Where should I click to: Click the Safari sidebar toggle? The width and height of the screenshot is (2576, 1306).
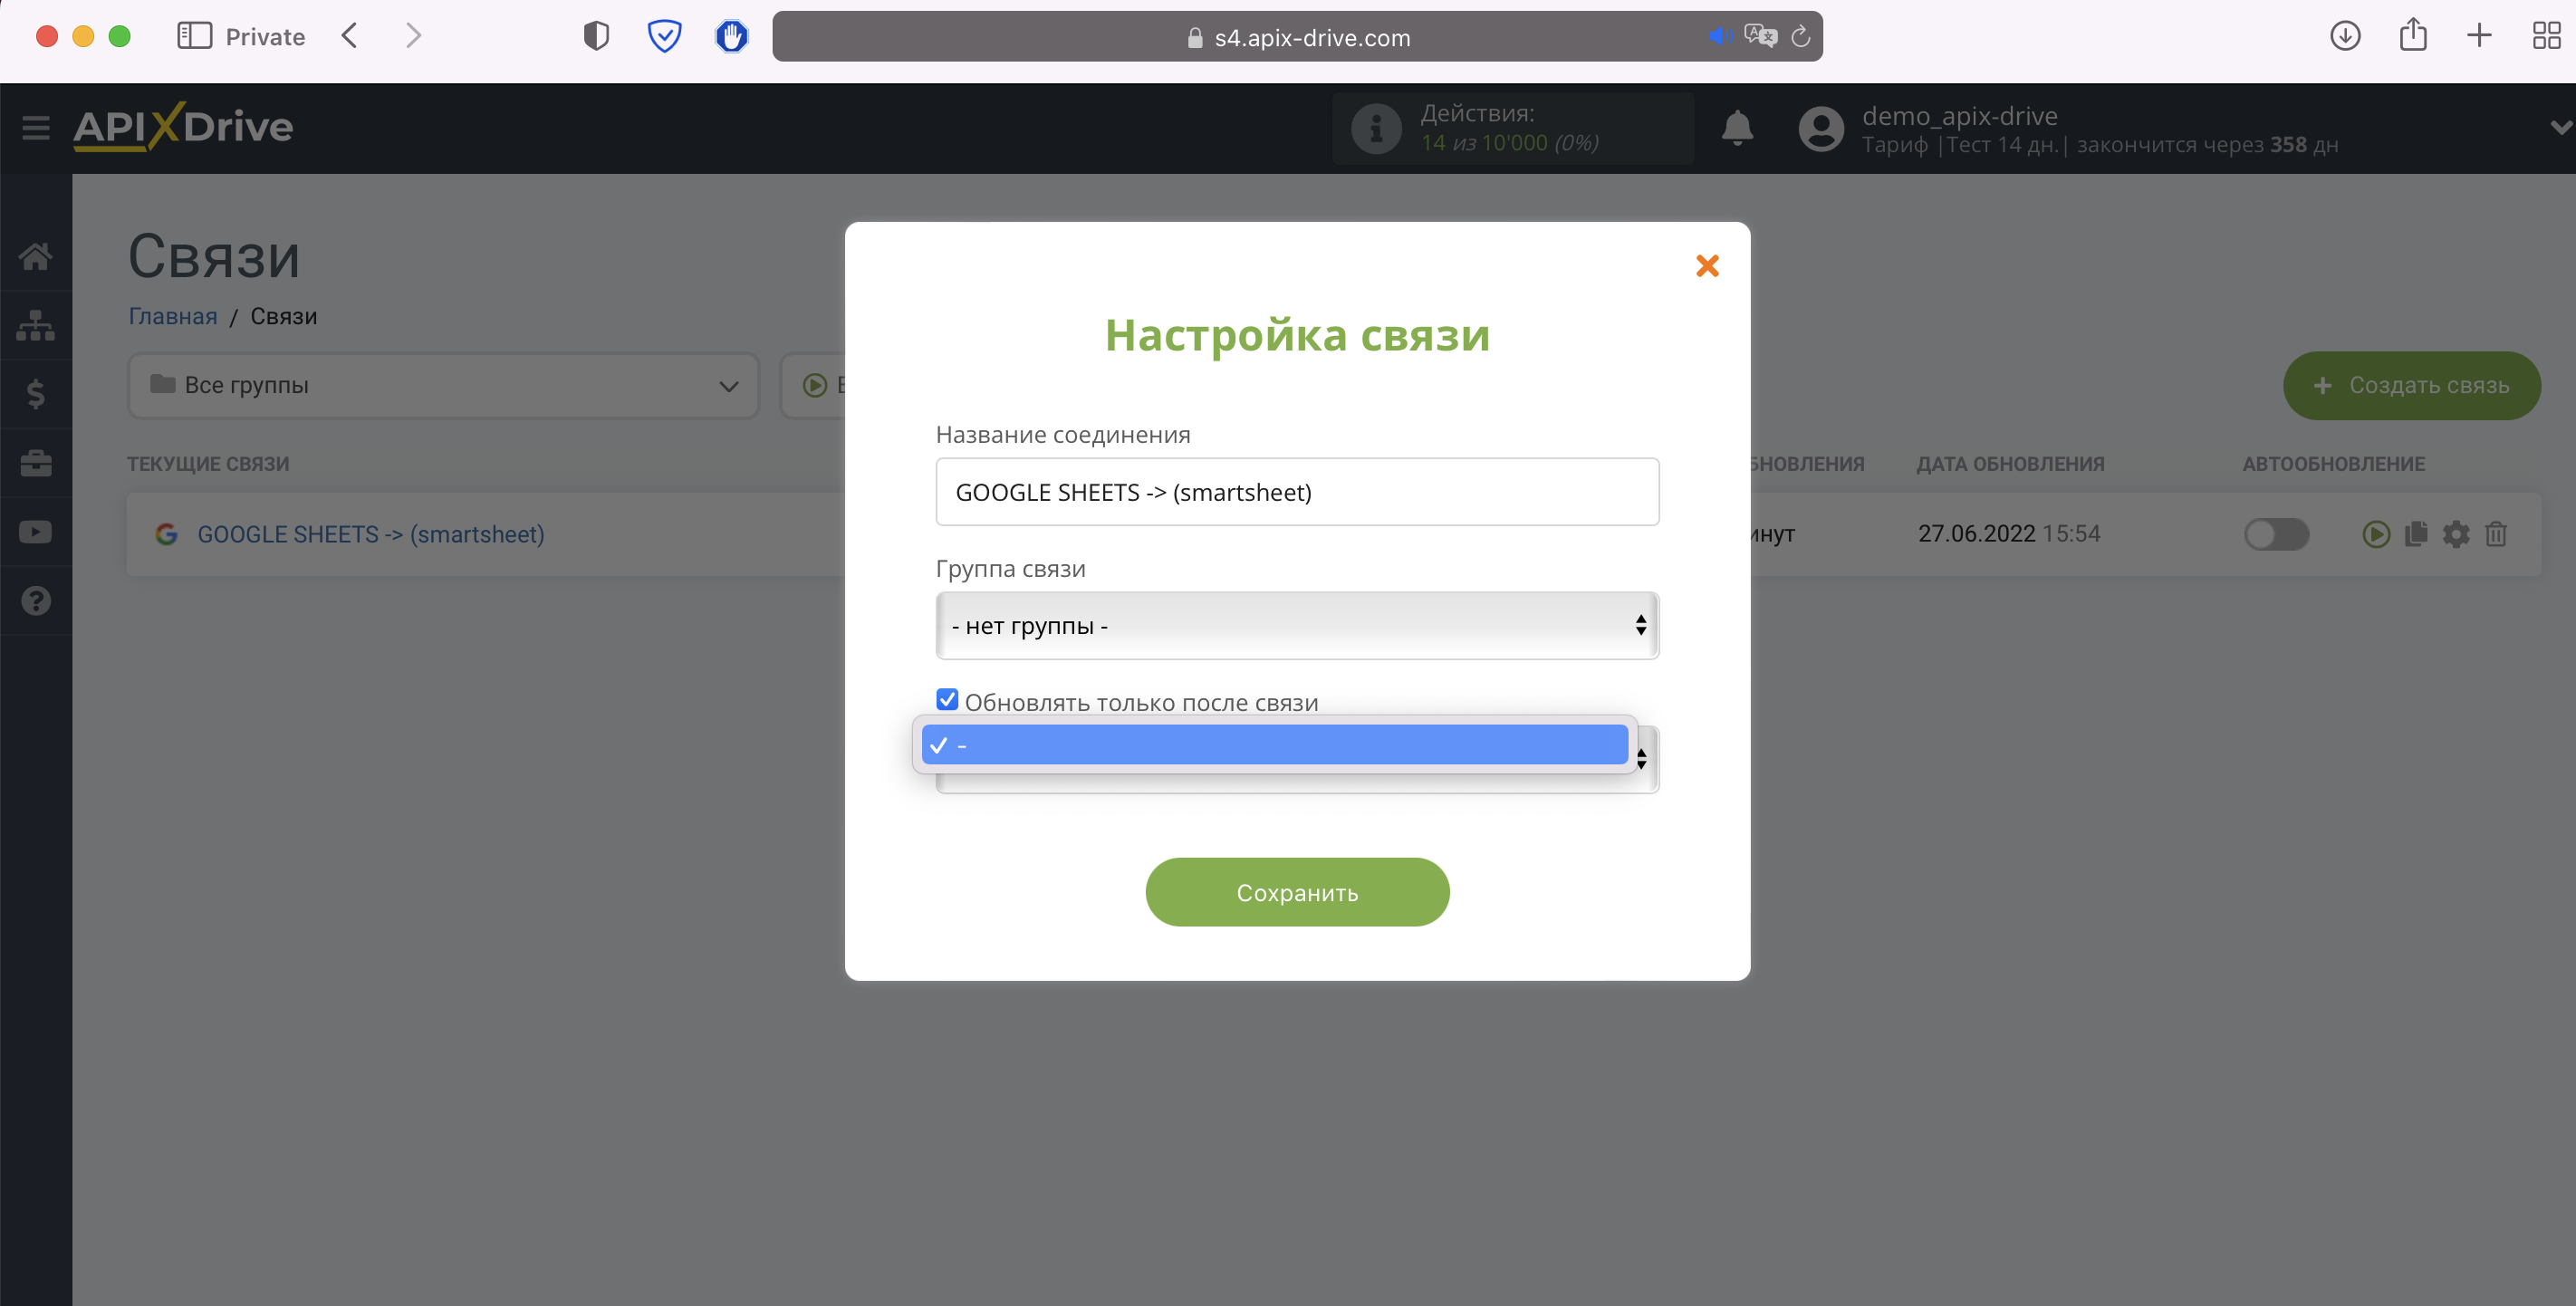coord(194,36)
